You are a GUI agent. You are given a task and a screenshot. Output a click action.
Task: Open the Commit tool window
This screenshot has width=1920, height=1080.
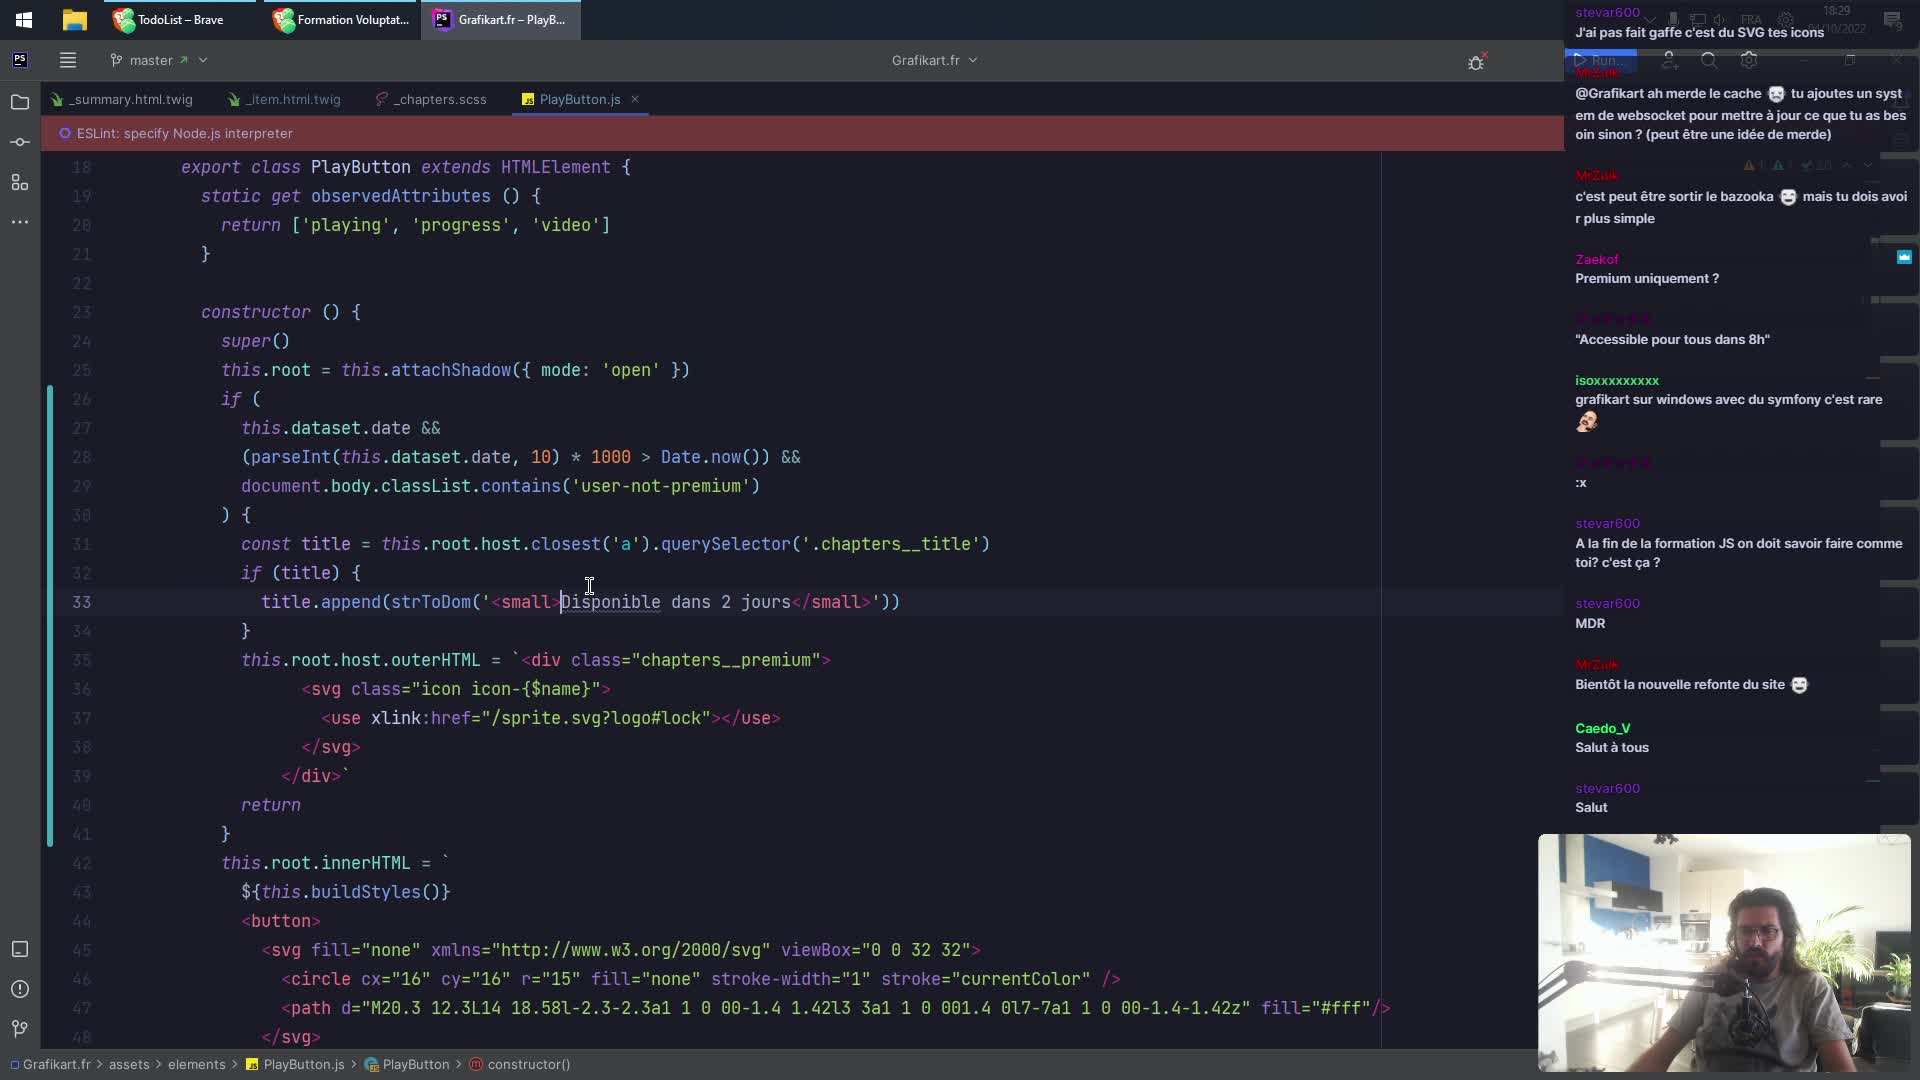click(x=20, y=142)
